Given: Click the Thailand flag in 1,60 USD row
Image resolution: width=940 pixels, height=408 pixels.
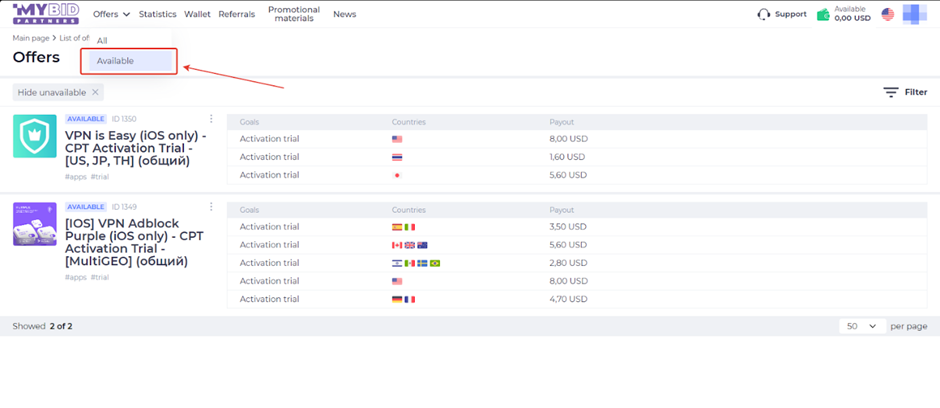Looking at the screenshot, I should [x=397, y=158].
